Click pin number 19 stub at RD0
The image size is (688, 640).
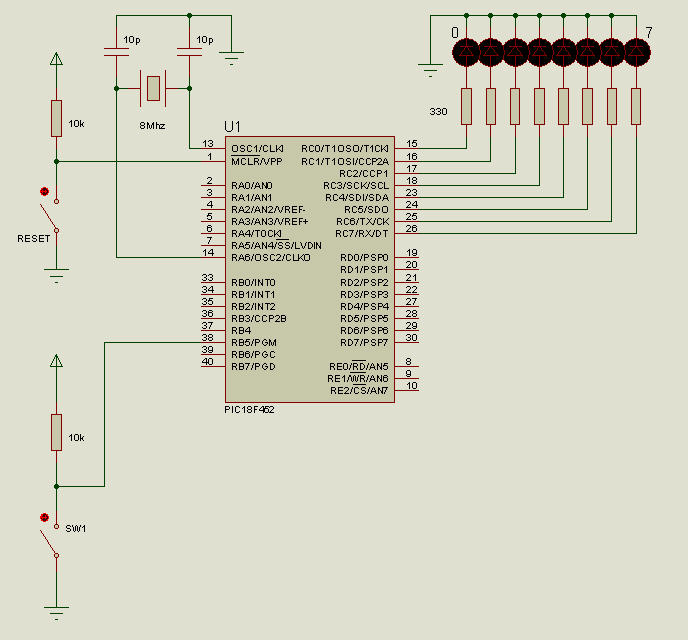click(412, 253)
